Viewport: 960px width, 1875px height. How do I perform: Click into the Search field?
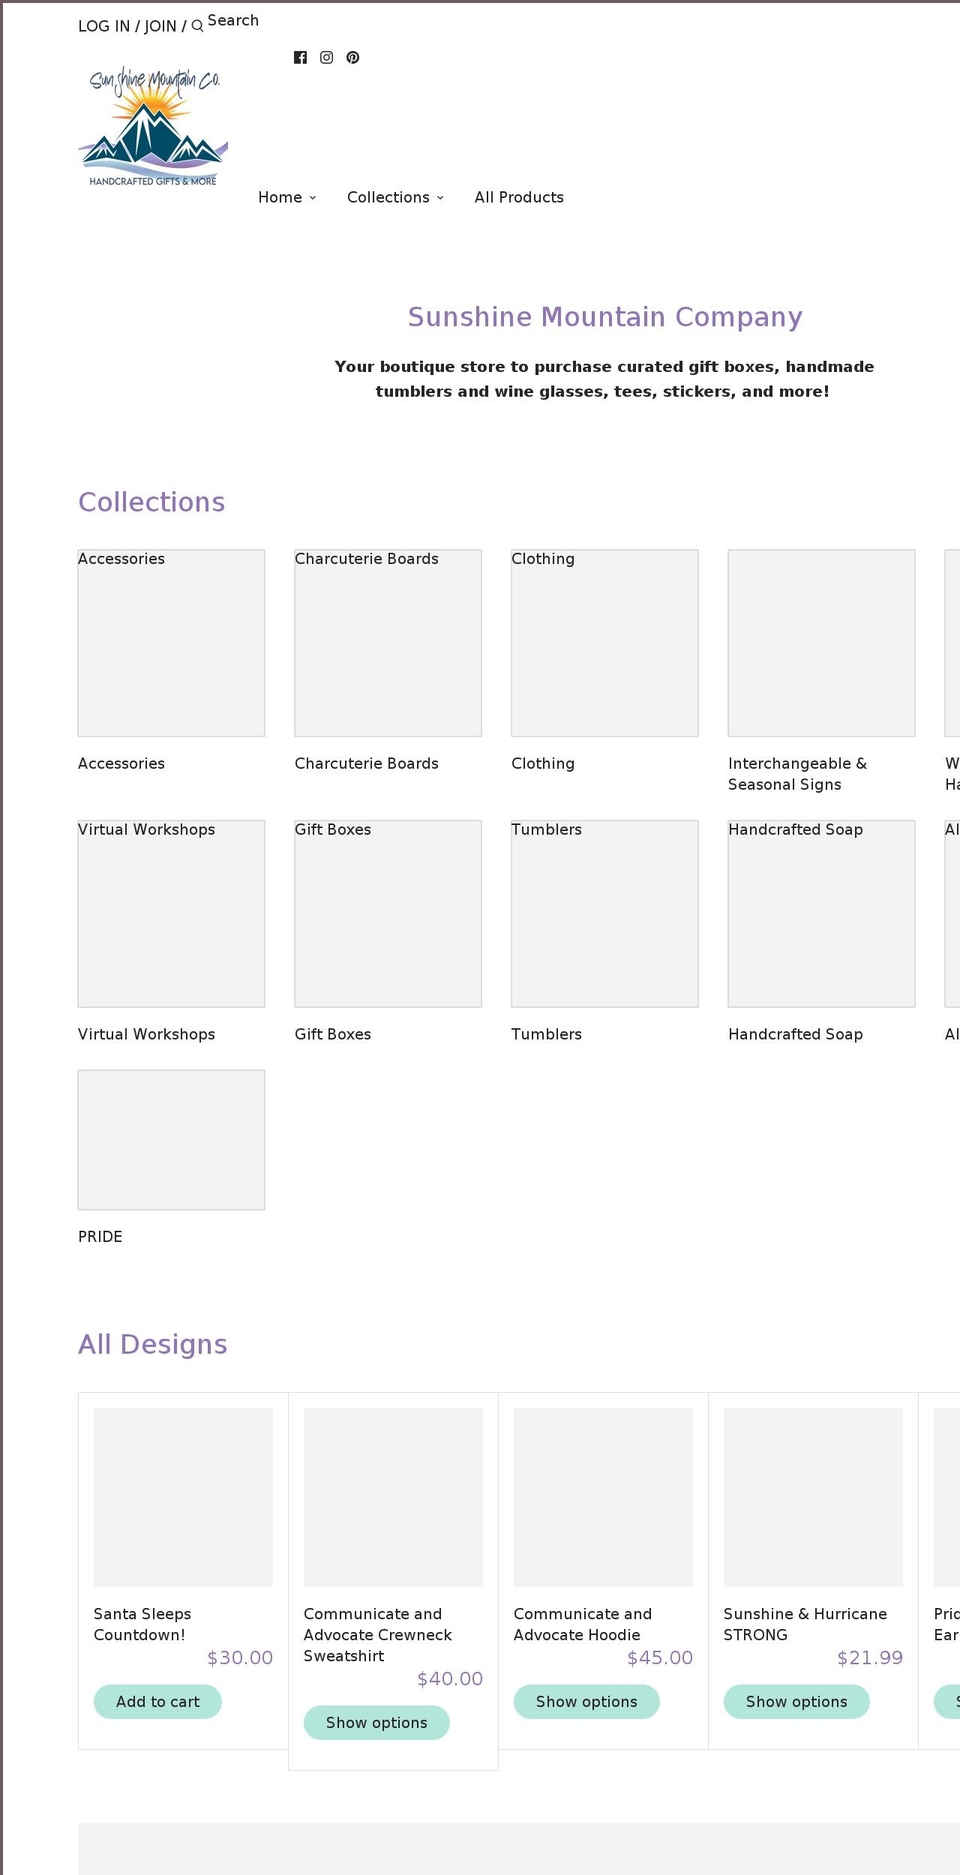point(233,20)
